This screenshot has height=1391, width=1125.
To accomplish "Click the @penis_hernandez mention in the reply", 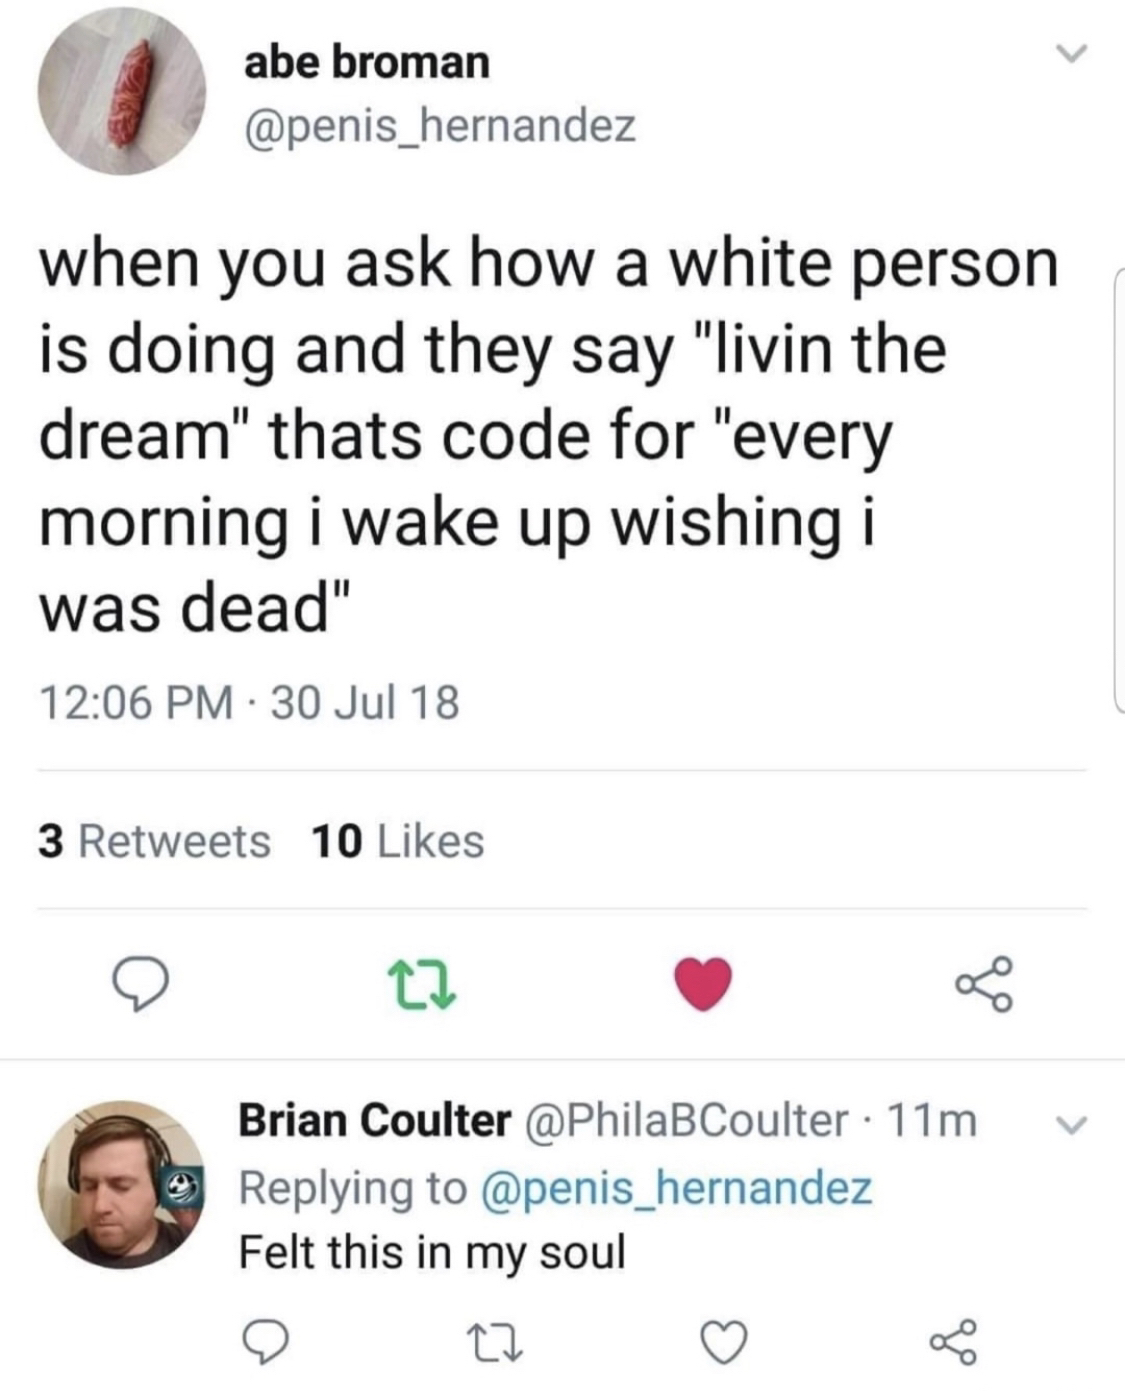I will pyautogui.click(x=677, y=1187).
